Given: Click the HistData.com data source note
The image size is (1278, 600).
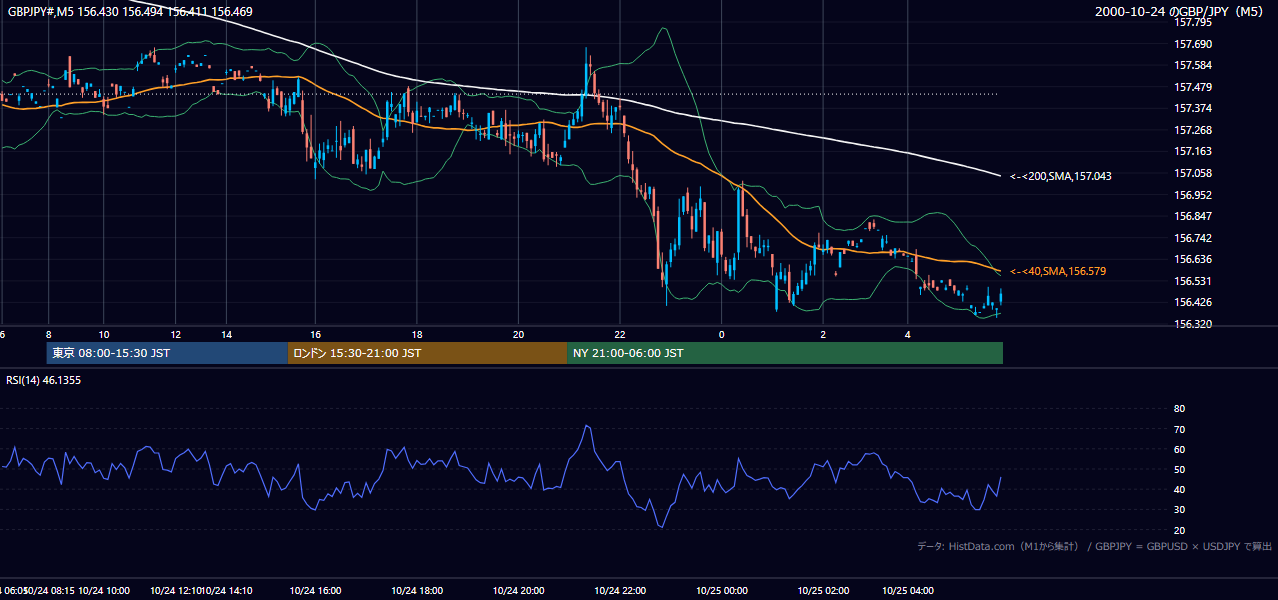Looking at the screenshot, I should click(x=1095, y=546).
